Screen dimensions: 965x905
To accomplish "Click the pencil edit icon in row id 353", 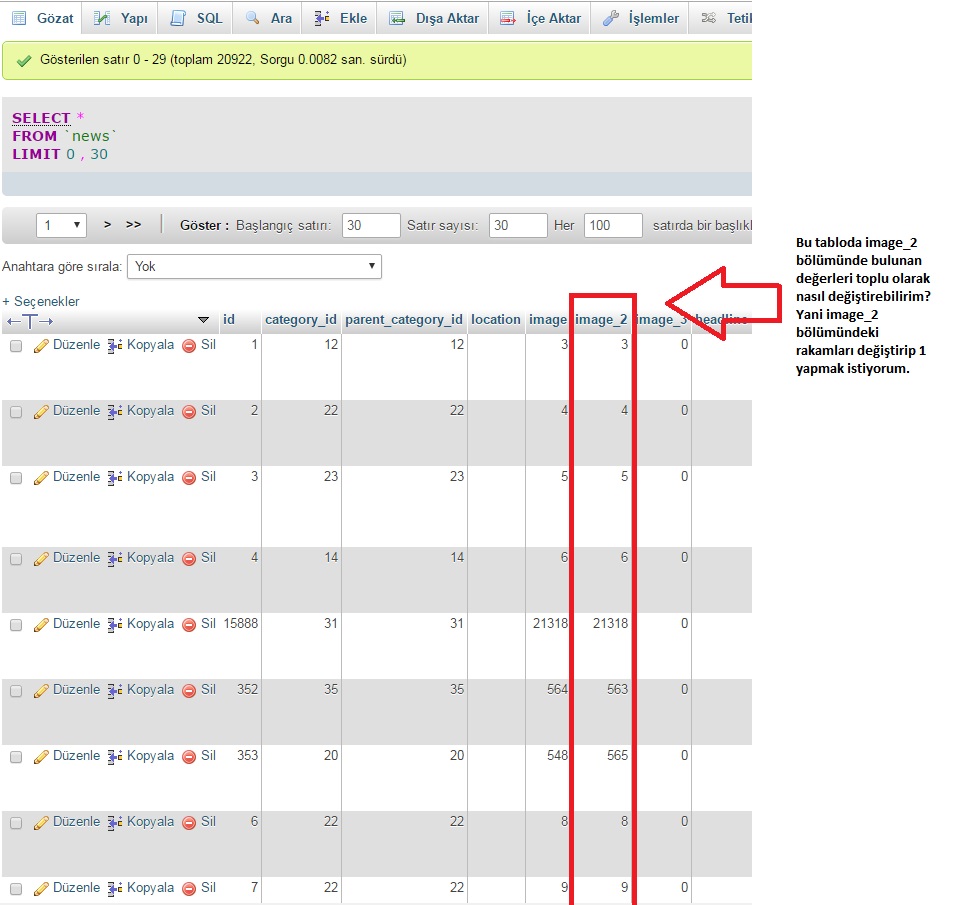I will (x=41, y=757).
